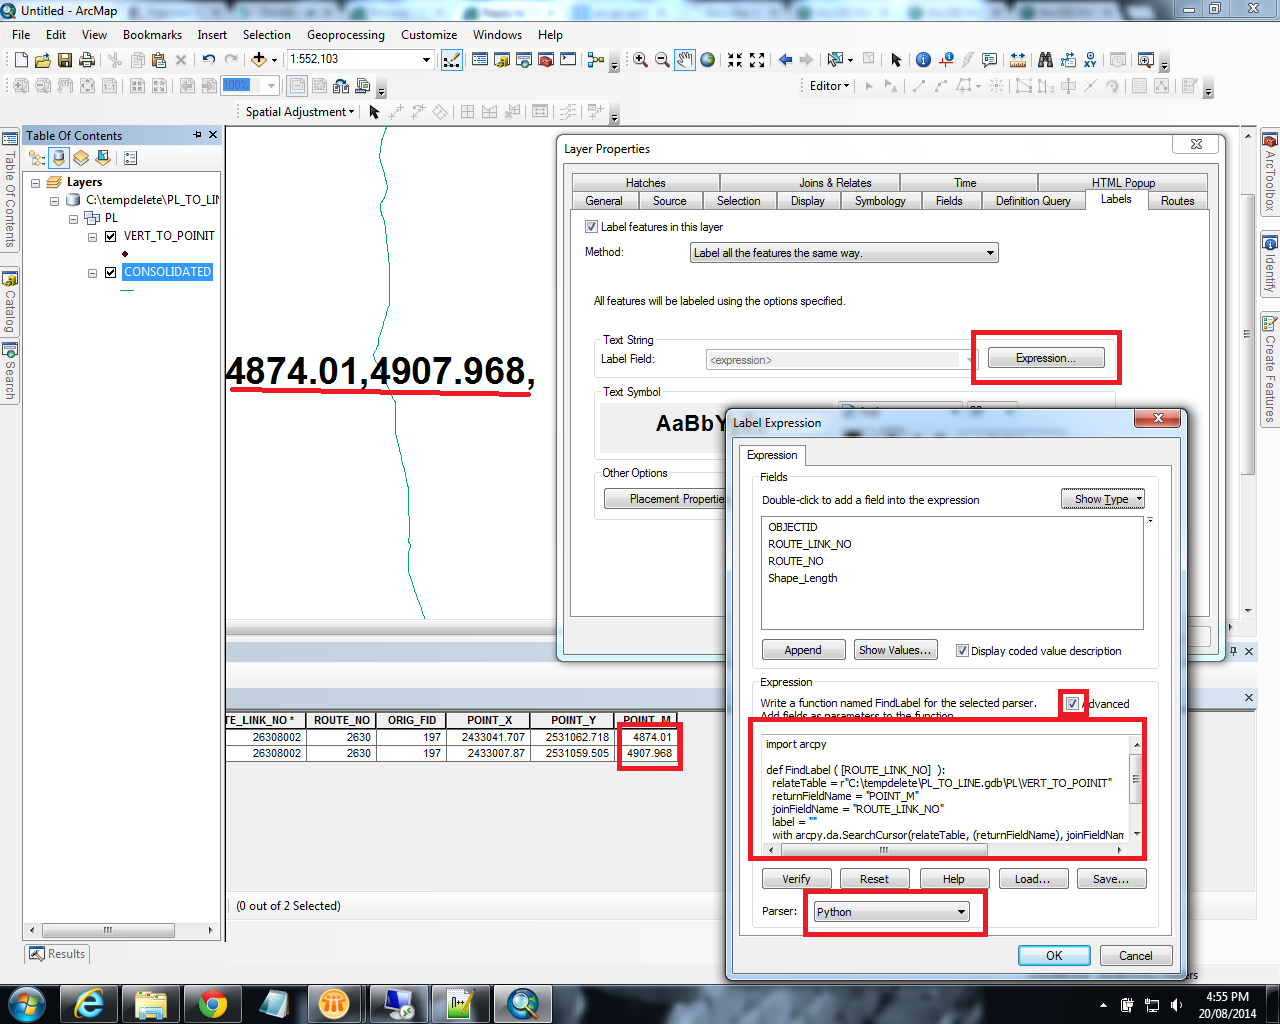Click the Windows Start button

[x=27, y=1003]
